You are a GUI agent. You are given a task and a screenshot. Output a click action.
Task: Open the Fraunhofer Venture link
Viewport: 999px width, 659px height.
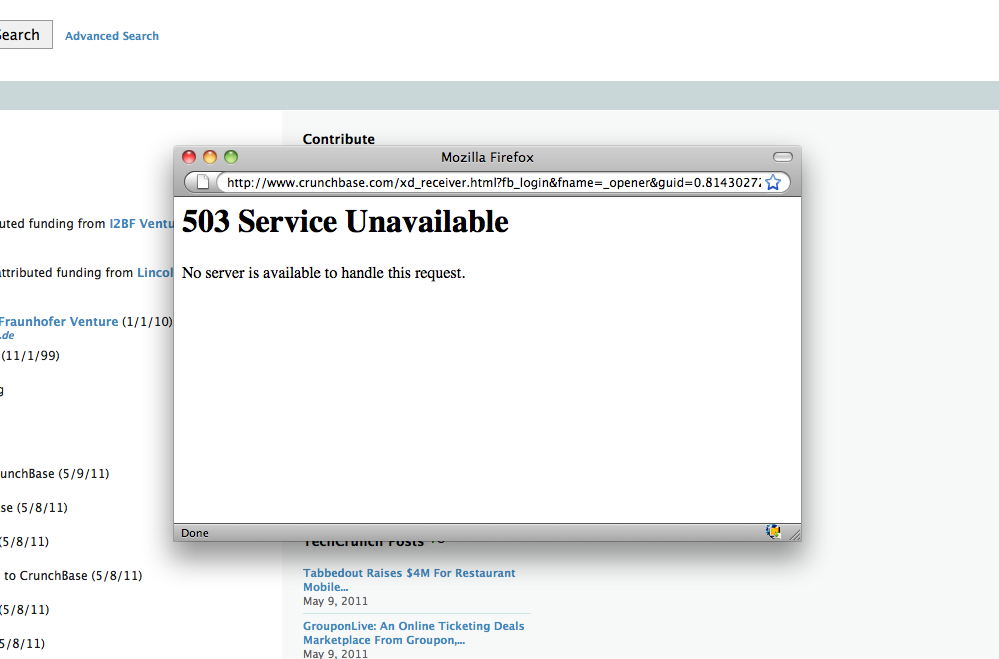point(59,322)
